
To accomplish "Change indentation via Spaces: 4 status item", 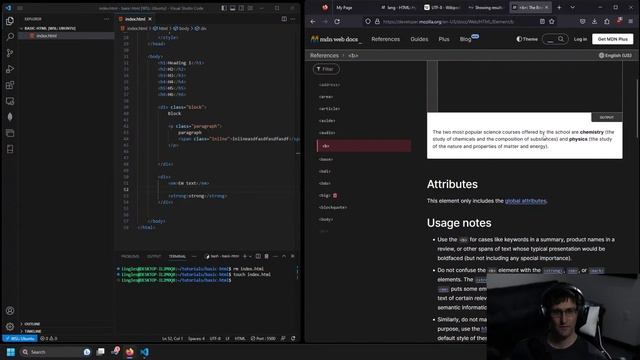I will point(196,338).
